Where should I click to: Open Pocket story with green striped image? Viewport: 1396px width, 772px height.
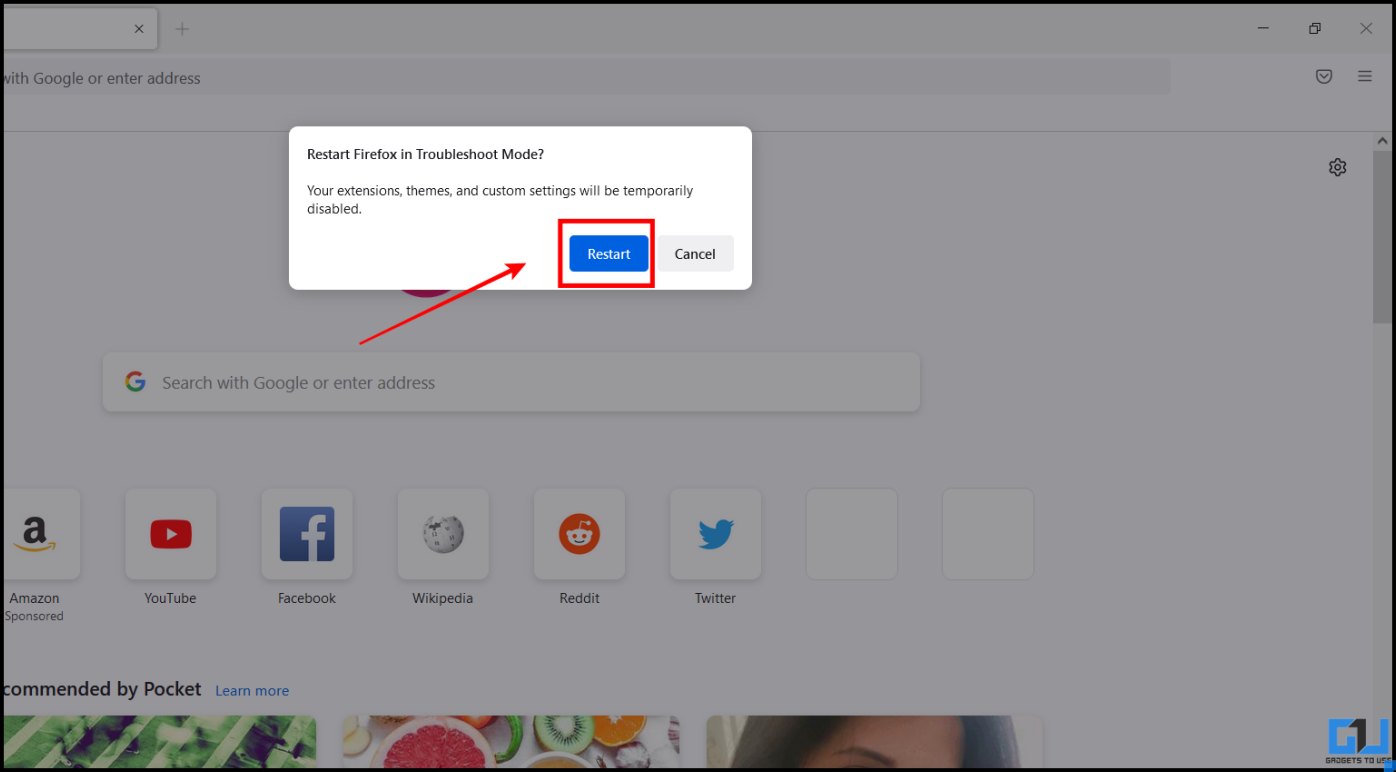[x=160, y=742]
